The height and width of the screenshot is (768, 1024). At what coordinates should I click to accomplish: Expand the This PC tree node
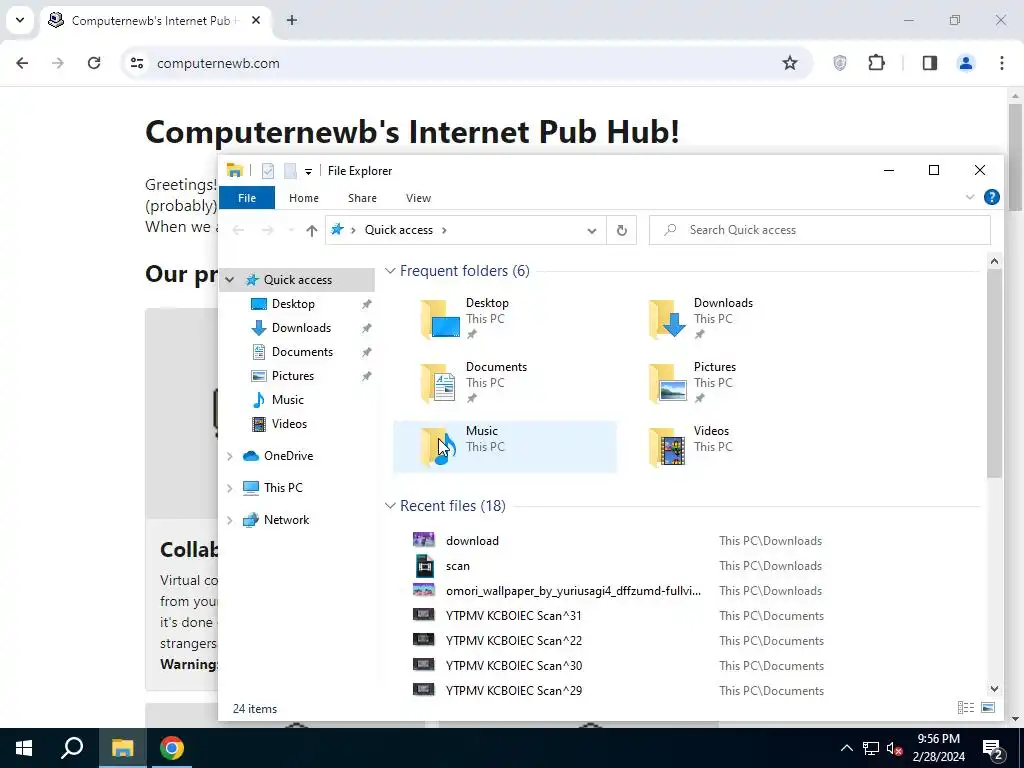click(x=230, y=488)
